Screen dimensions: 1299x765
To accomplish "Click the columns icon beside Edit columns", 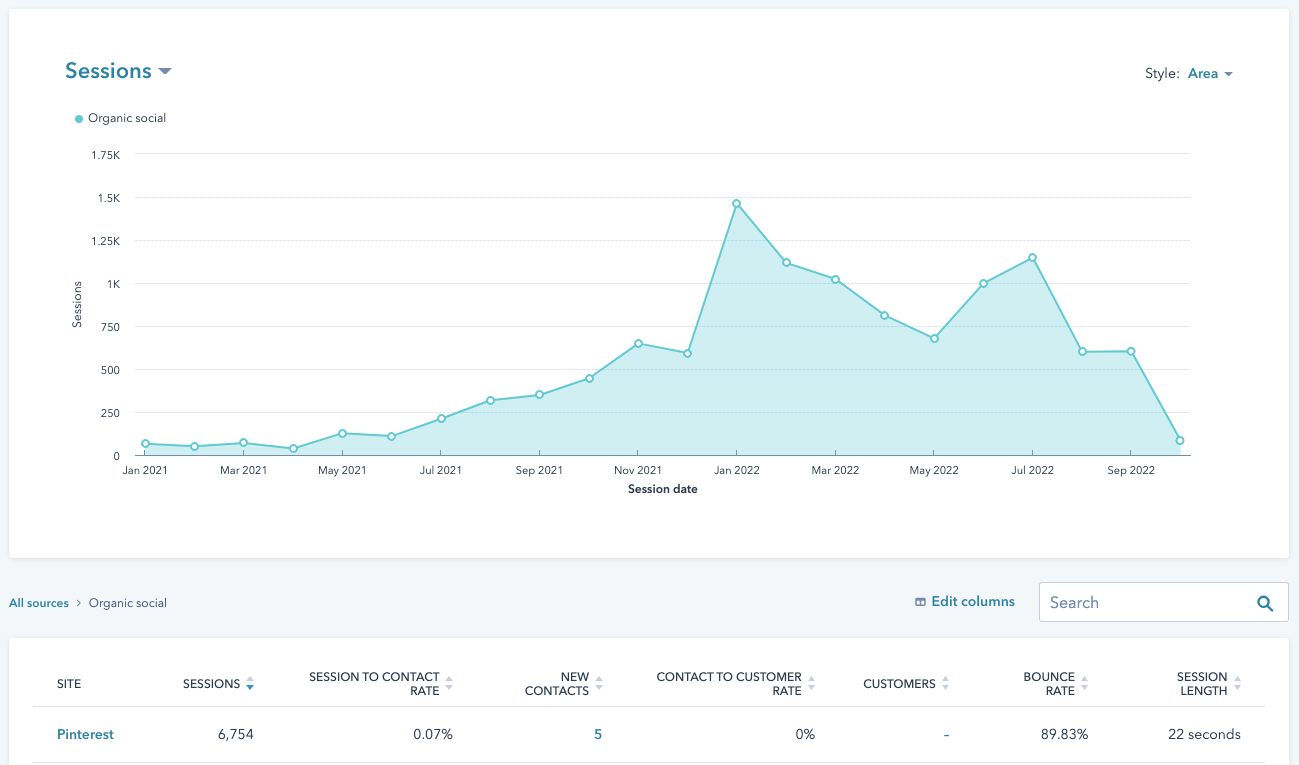I will (920, 602).
